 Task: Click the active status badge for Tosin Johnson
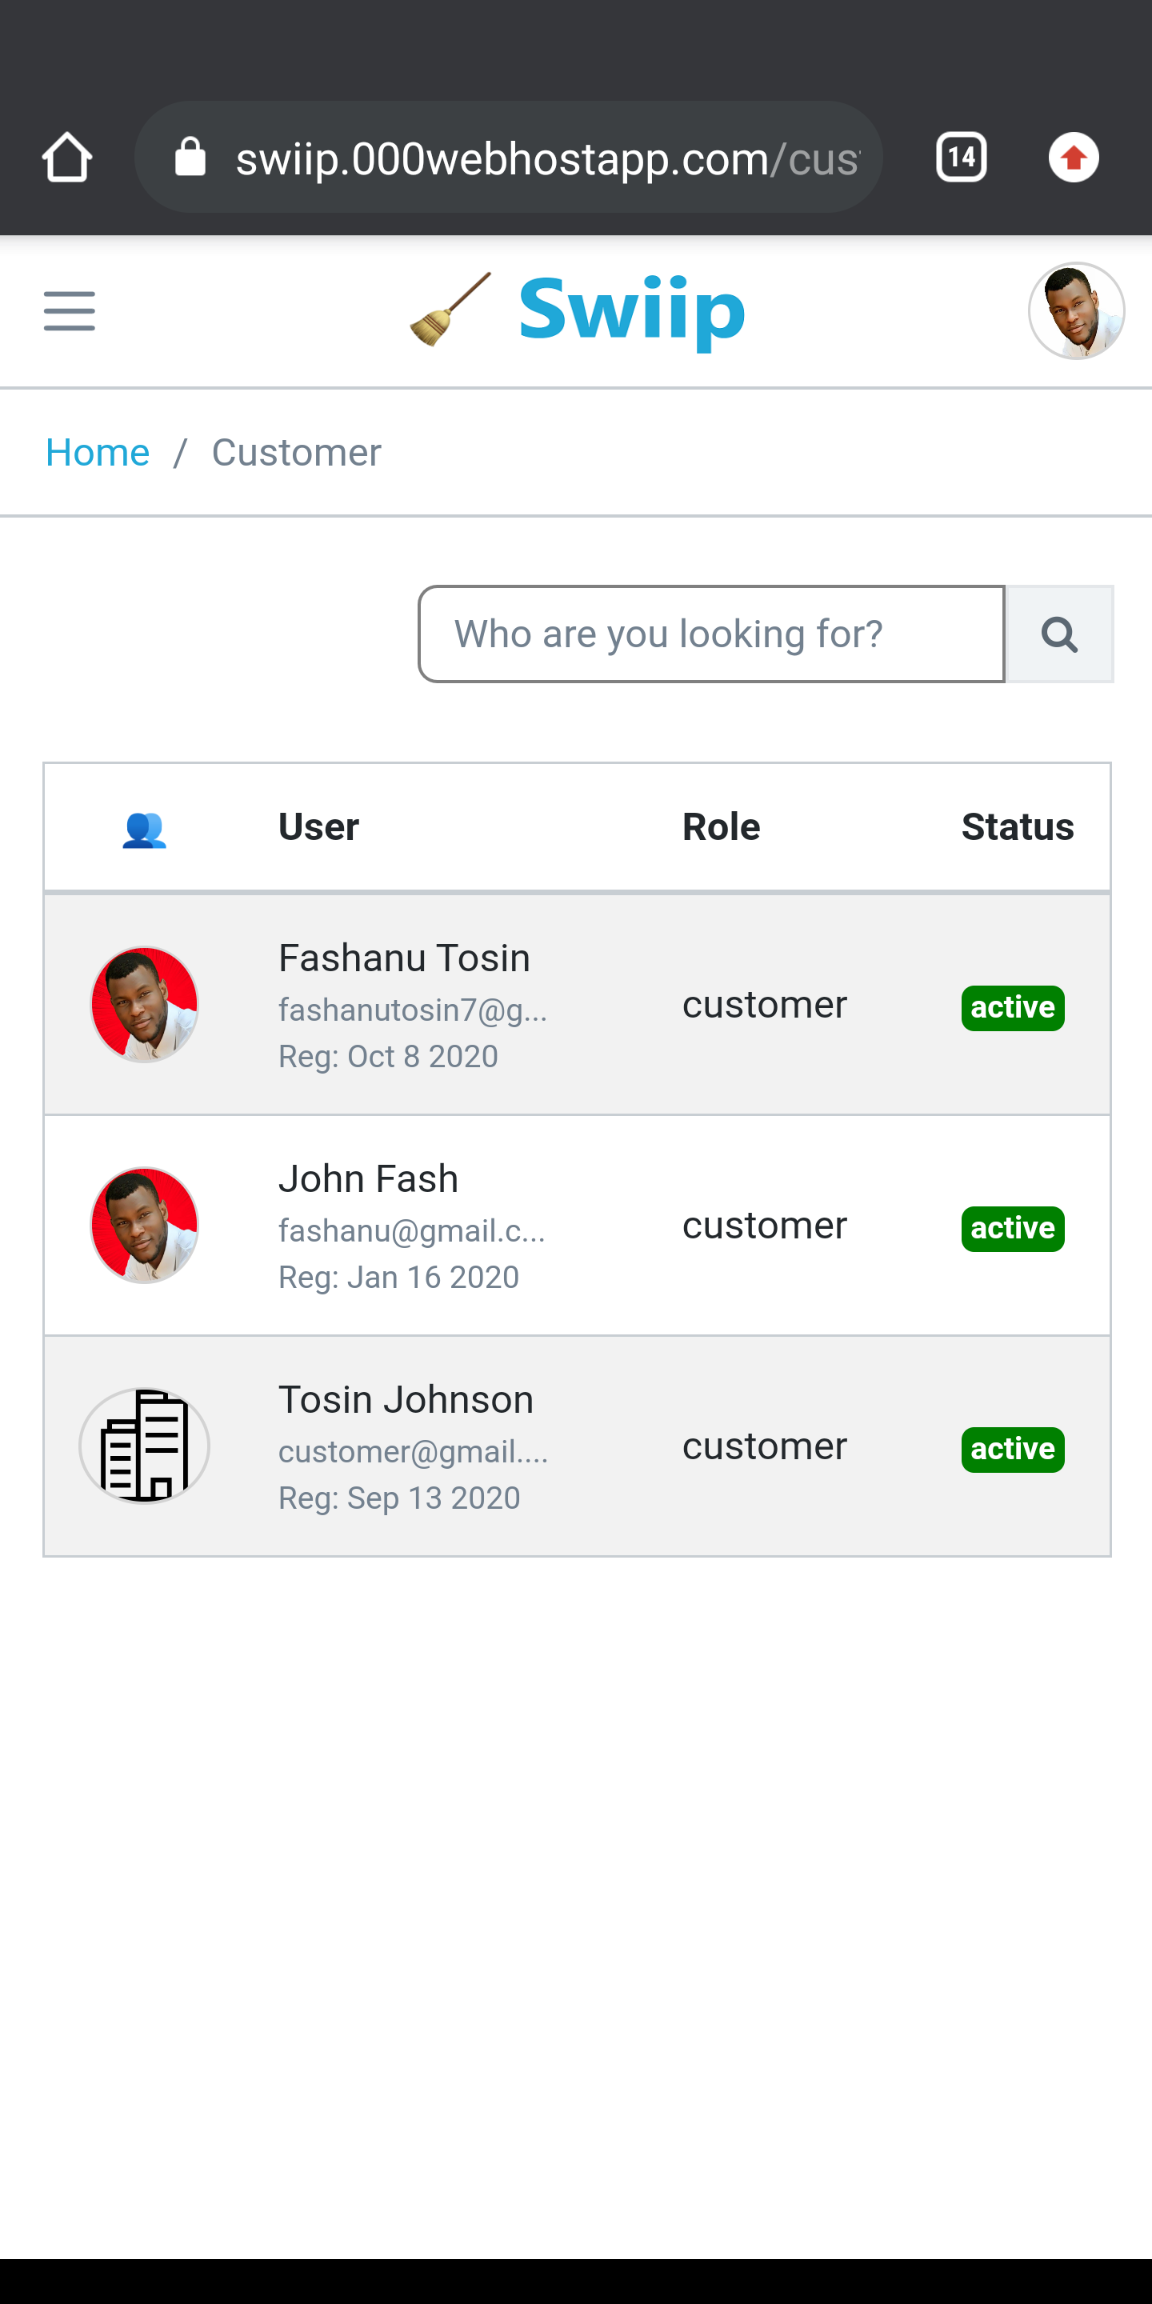pos(1012,1449)
